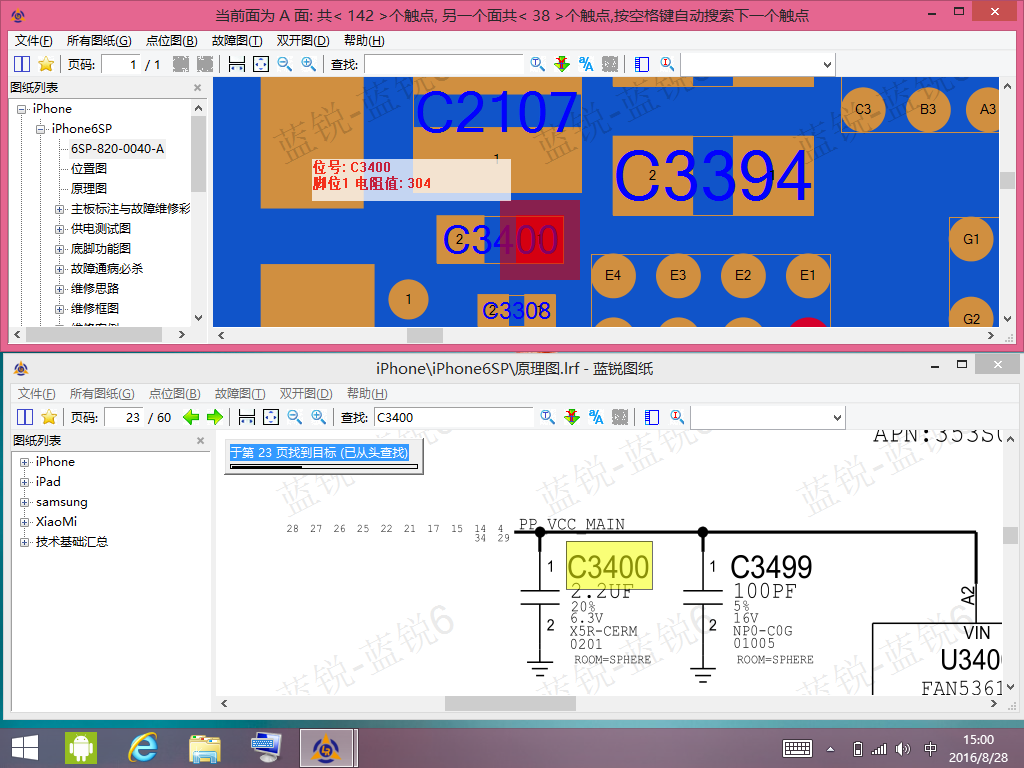Click text search icon in top window toolbar
Viewport: 1024px width, 768px height.
[537, 64]
